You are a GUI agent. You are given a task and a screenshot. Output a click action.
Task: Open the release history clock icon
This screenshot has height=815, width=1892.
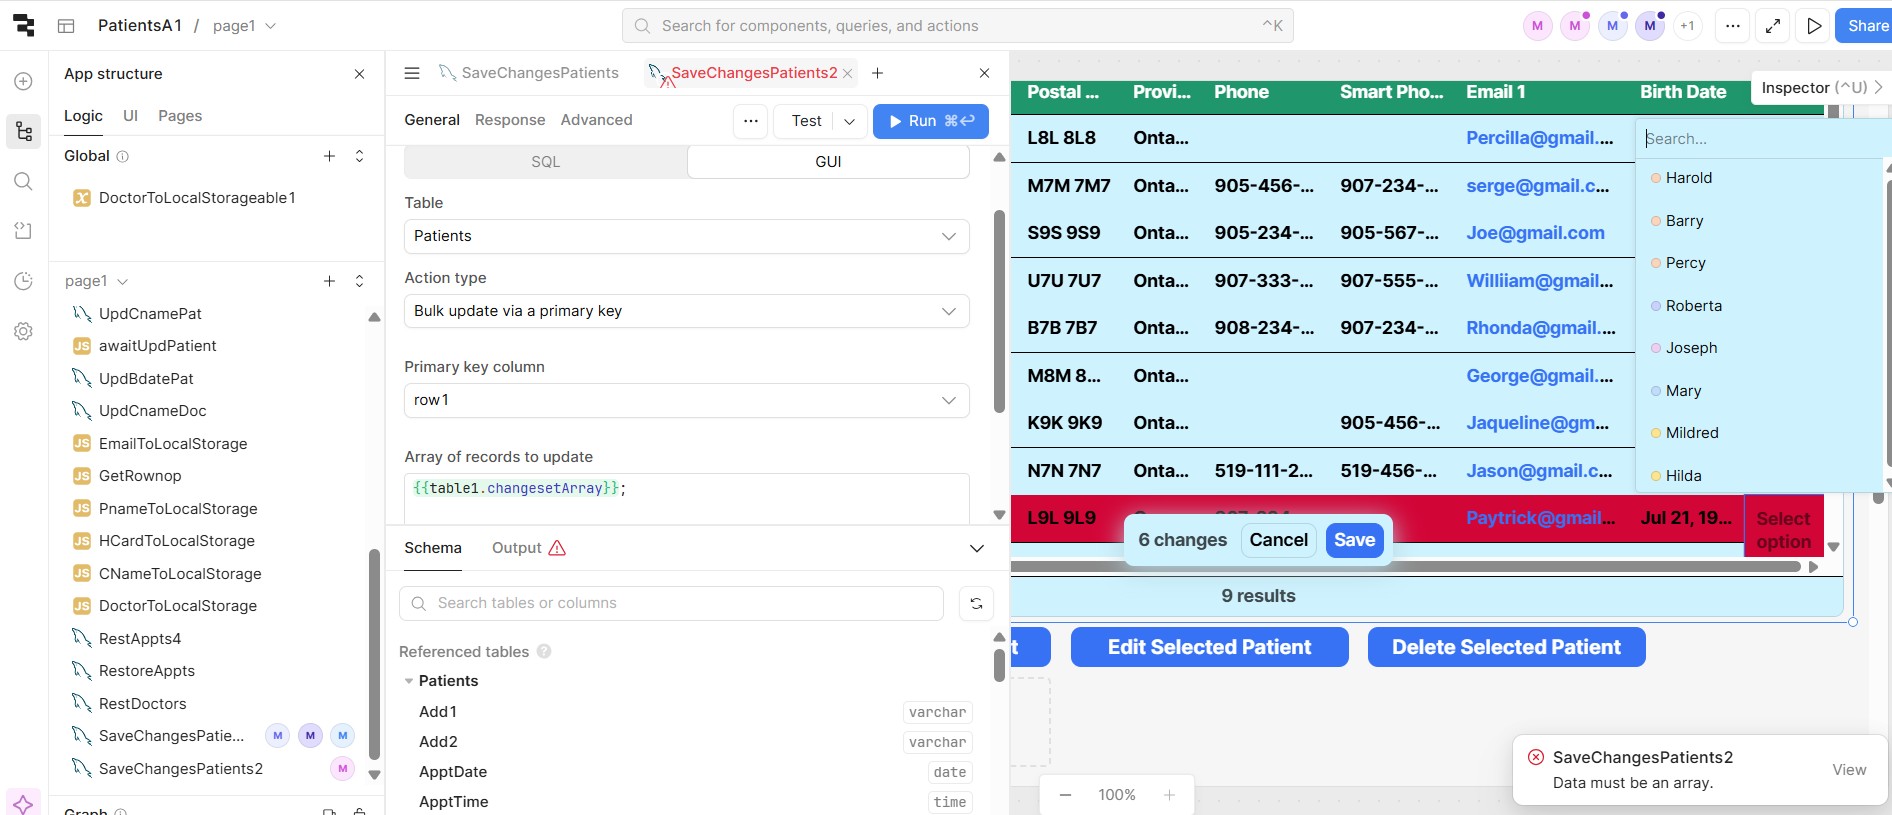[24, 281]
